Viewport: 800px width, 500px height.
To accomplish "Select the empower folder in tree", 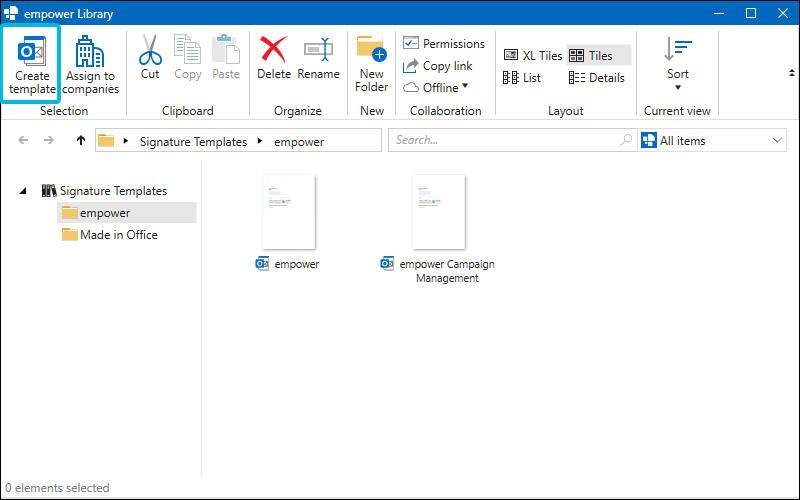I will (x=127, y=213).
